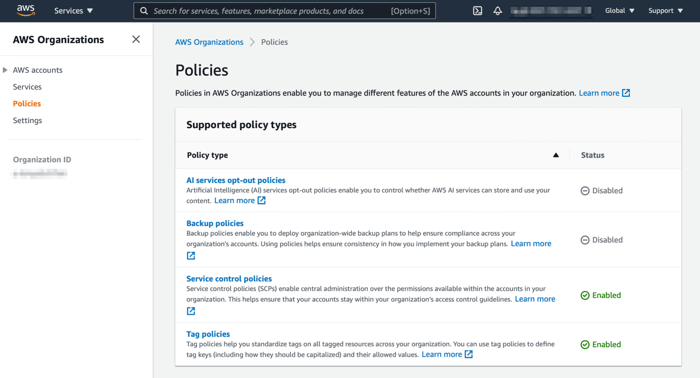Open AI services opt-out policies
This screenshot has height=378, width=700.
point(236,180)
